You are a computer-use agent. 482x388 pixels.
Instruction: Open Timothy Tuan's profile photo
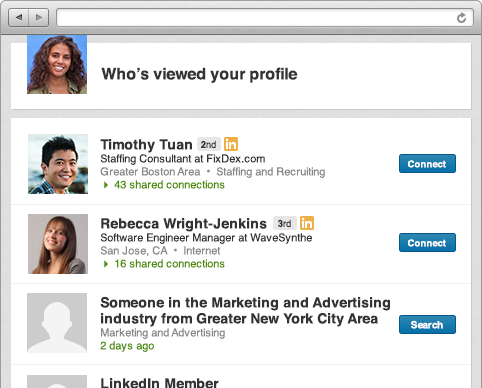[x=58, y=164]
